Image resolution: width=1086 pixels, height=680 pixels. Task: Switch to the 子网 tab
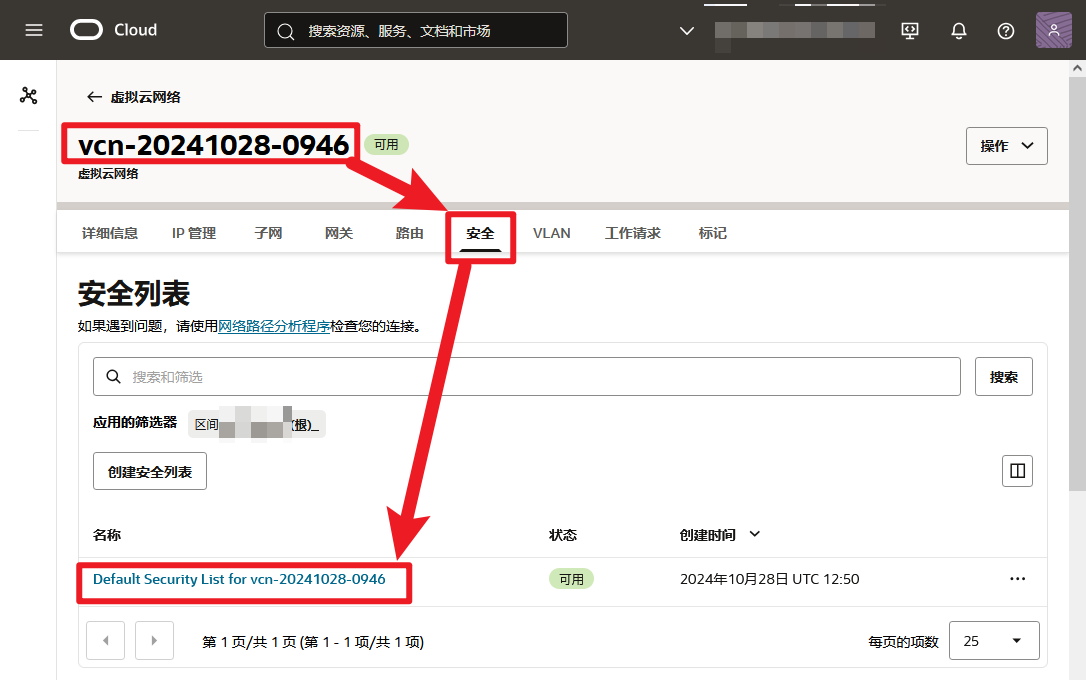[x=268, y=233]
